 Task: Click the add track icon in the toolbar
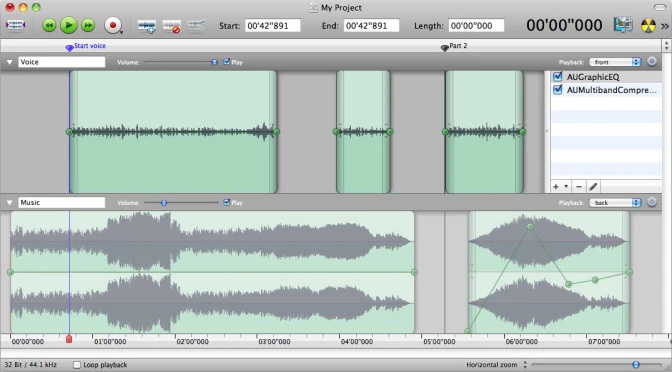147,26
